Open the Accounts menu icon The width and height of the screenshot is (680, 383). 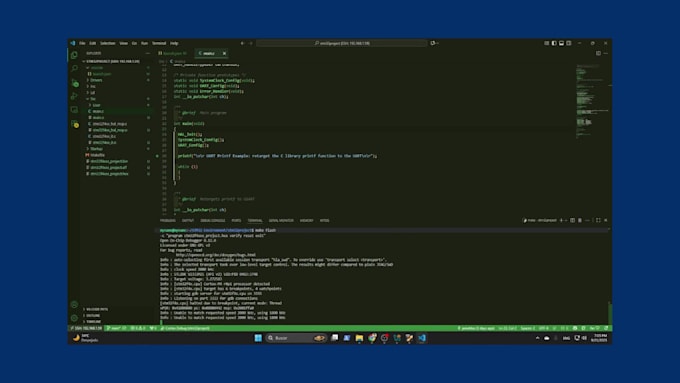pyautogui.click(x=74, y=304)
